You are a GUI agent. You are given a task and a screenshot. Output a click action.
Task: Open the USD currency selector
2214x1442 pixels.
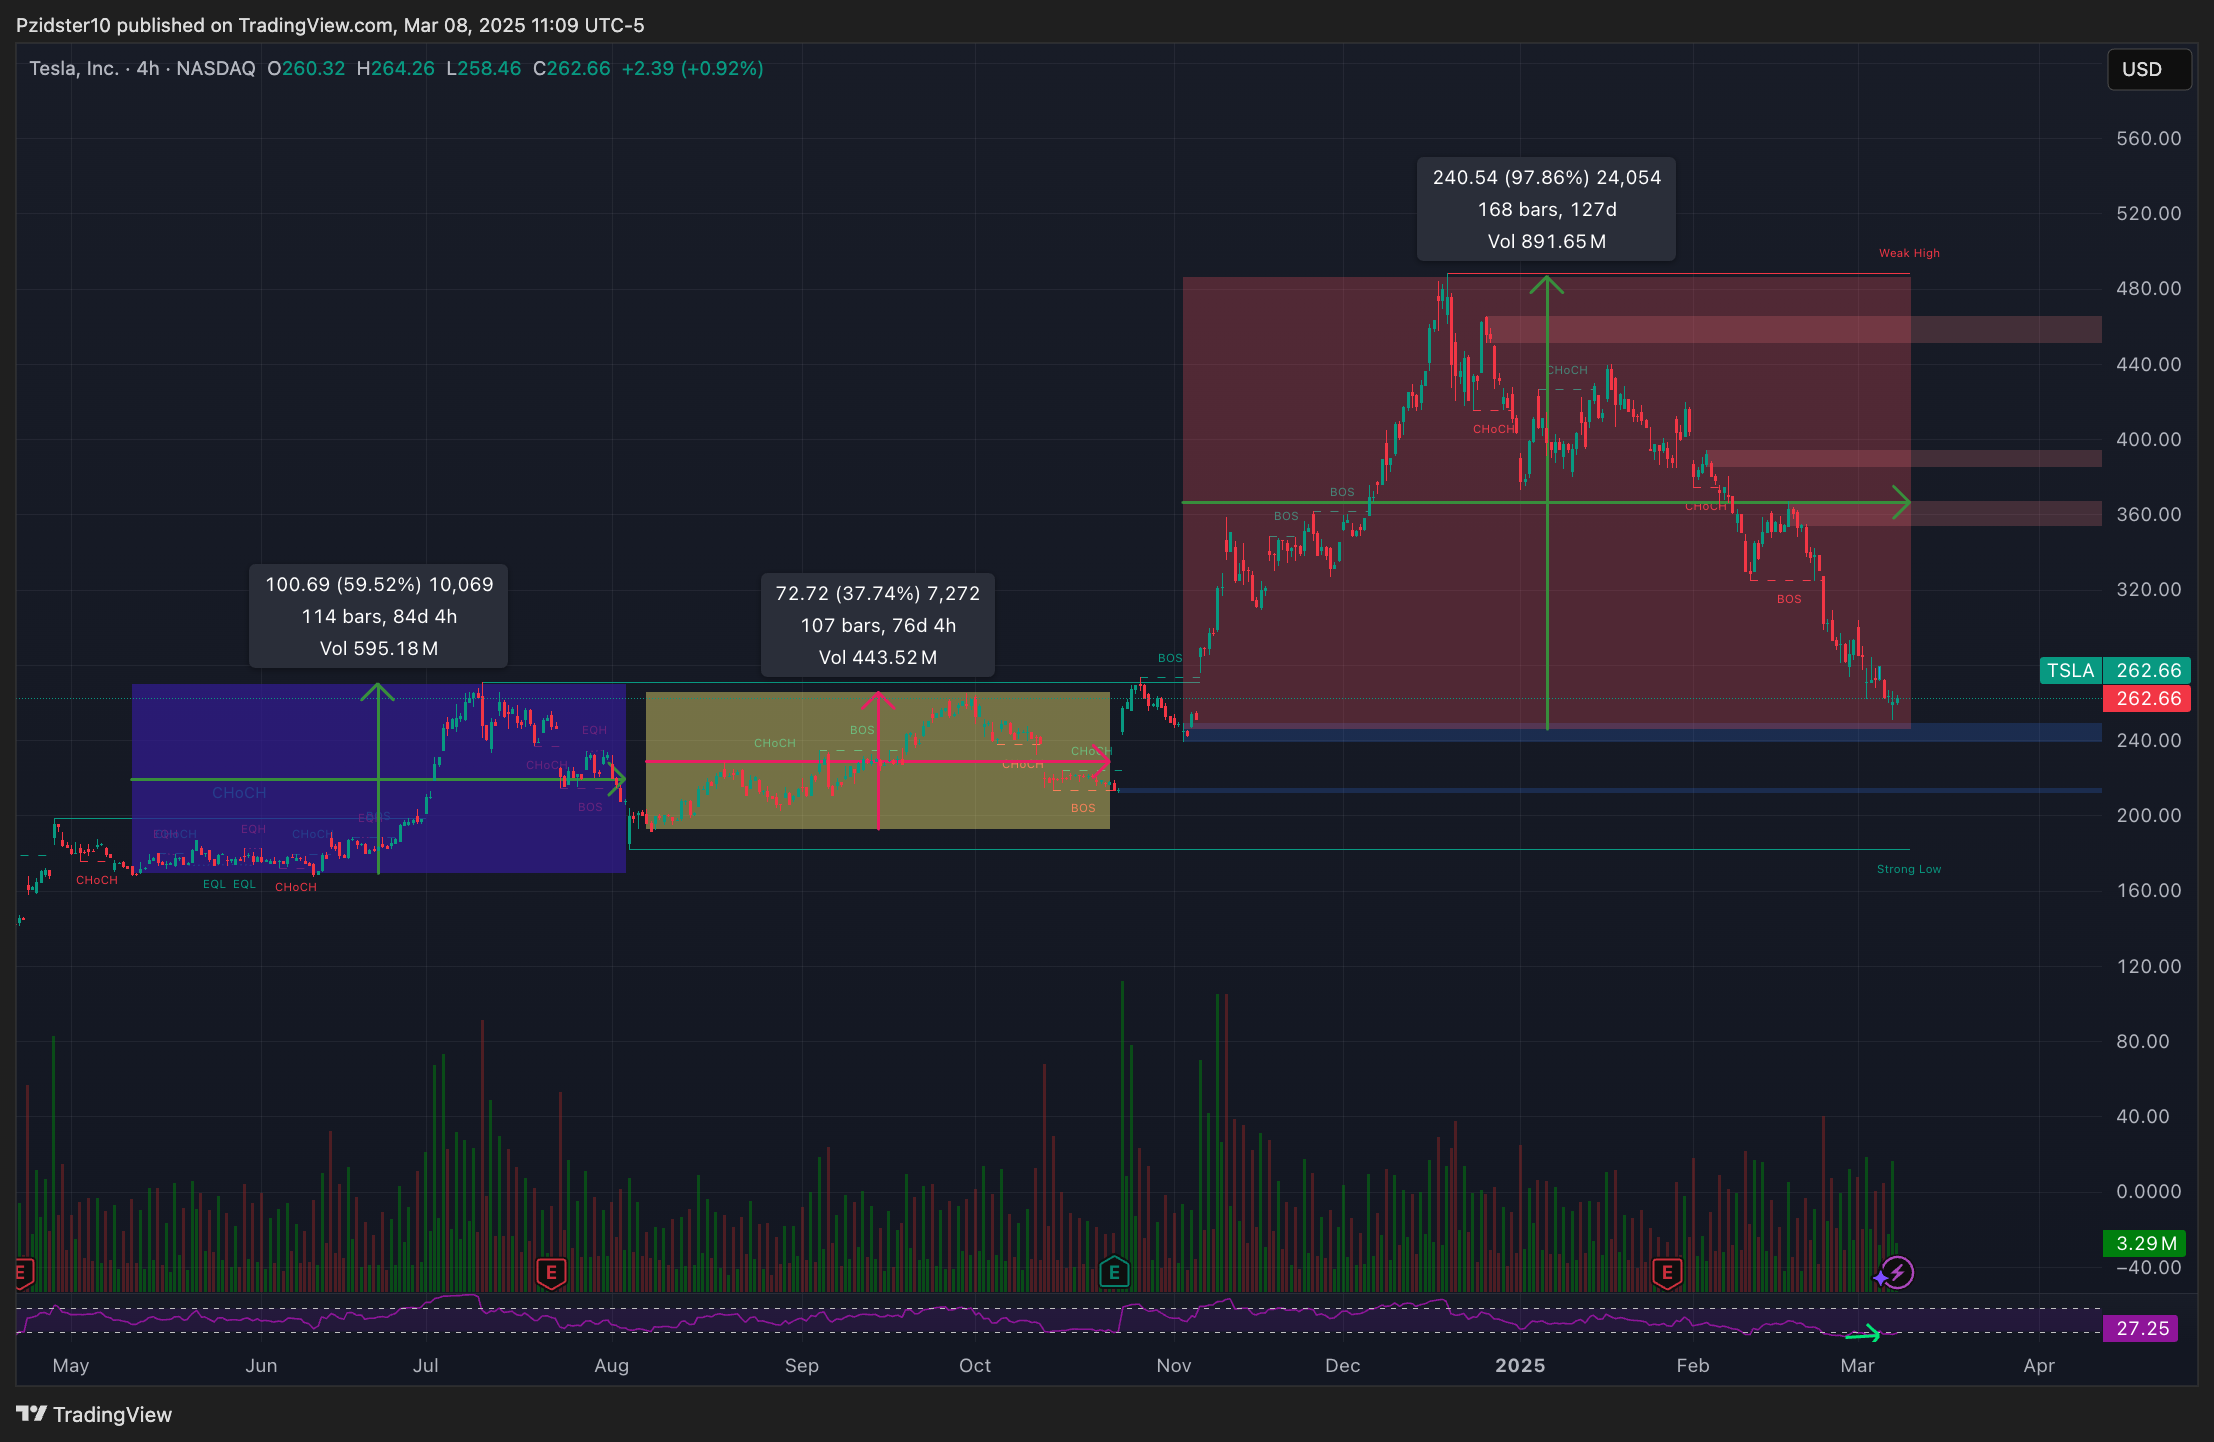2149,69
